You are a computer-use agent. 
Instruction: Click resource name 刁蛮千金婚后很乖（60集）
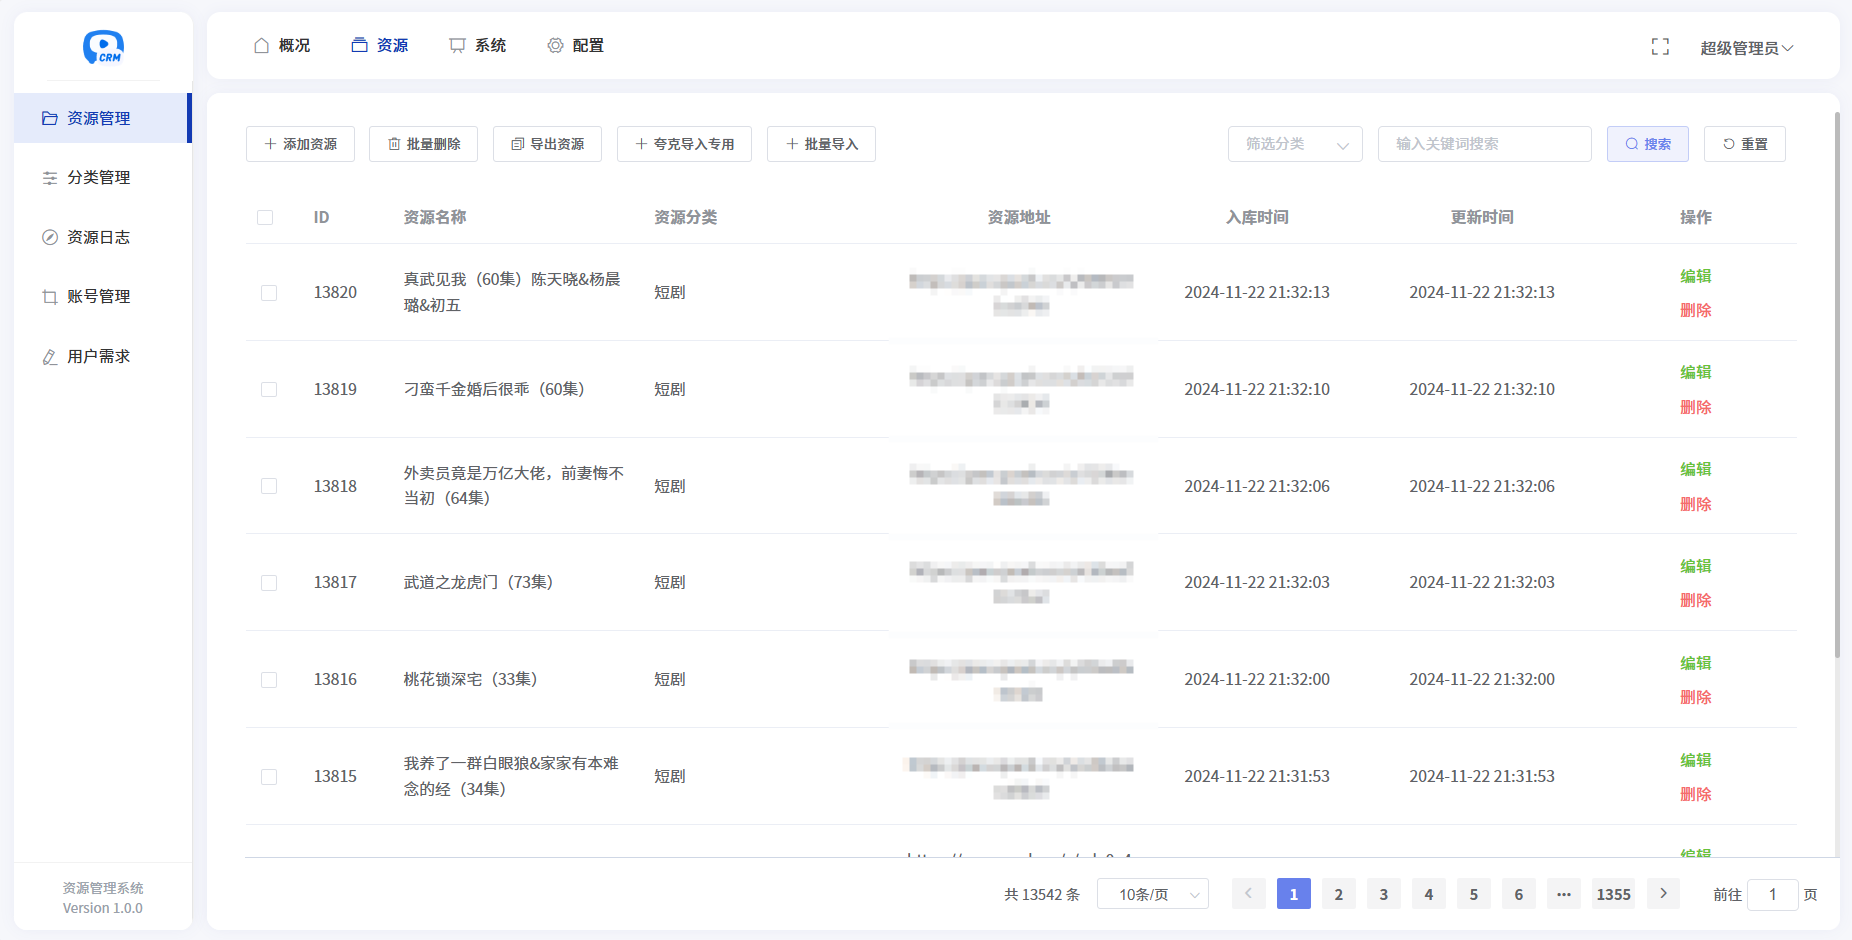tap(495, 390)
